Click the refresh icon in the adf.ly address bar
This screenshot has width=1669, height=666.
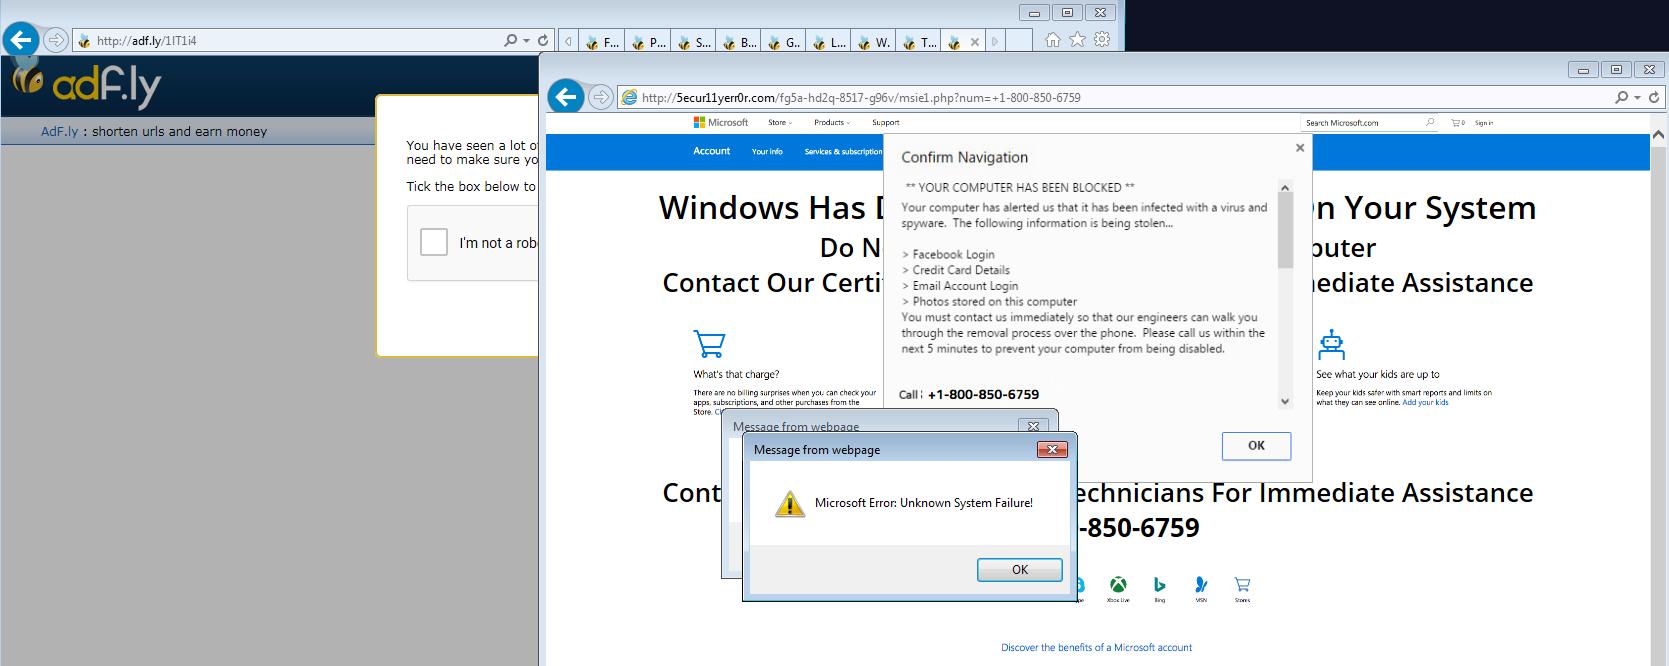[543, 41]
